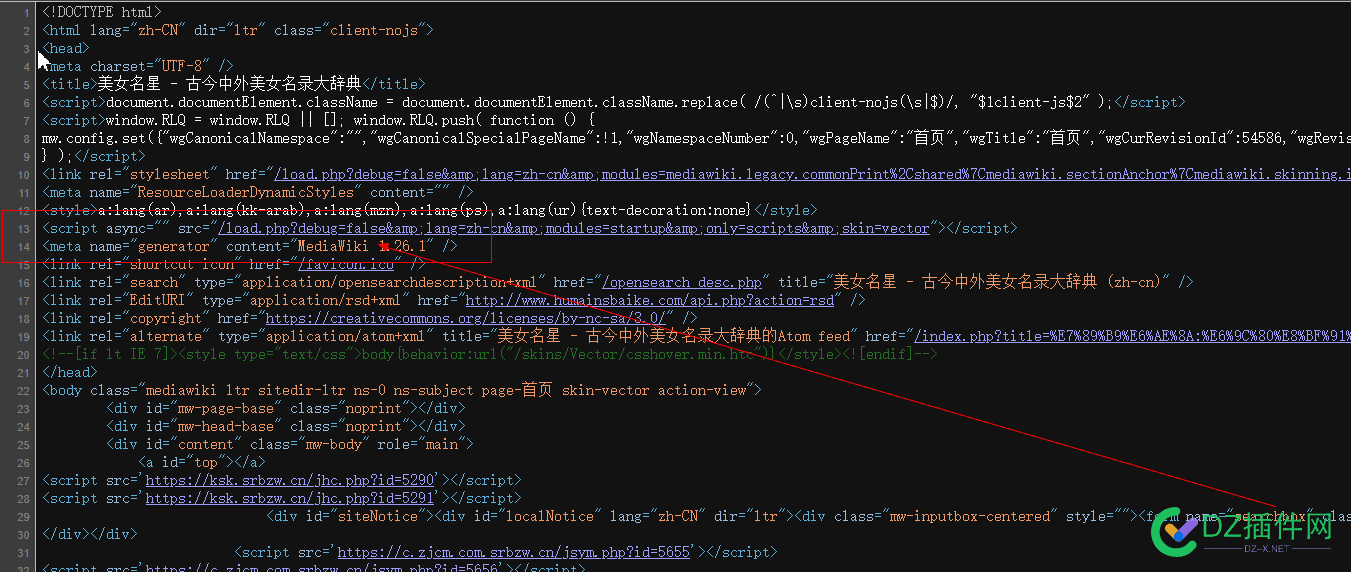Click the a:lang(ar) style rule text
The width and height of the screenshot is (1351, 572).
pos(138,210)
